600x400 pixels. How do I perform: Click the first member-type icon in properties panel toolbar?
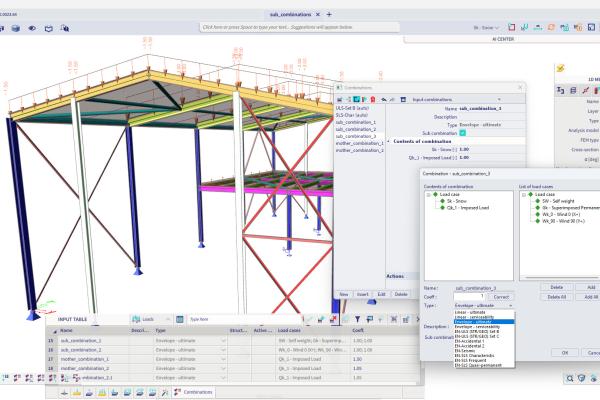[561, 90]
